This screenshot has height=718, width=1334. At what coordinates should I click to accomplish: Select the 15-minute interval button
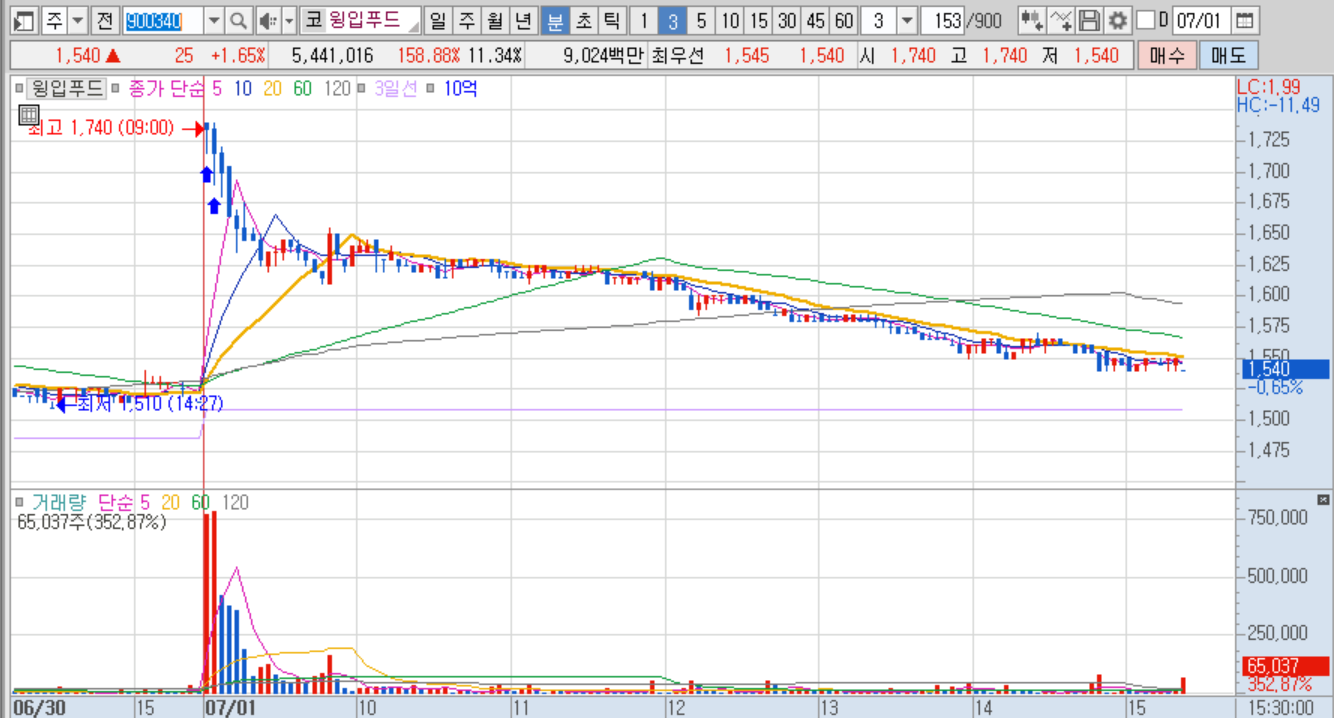(759, 20)
